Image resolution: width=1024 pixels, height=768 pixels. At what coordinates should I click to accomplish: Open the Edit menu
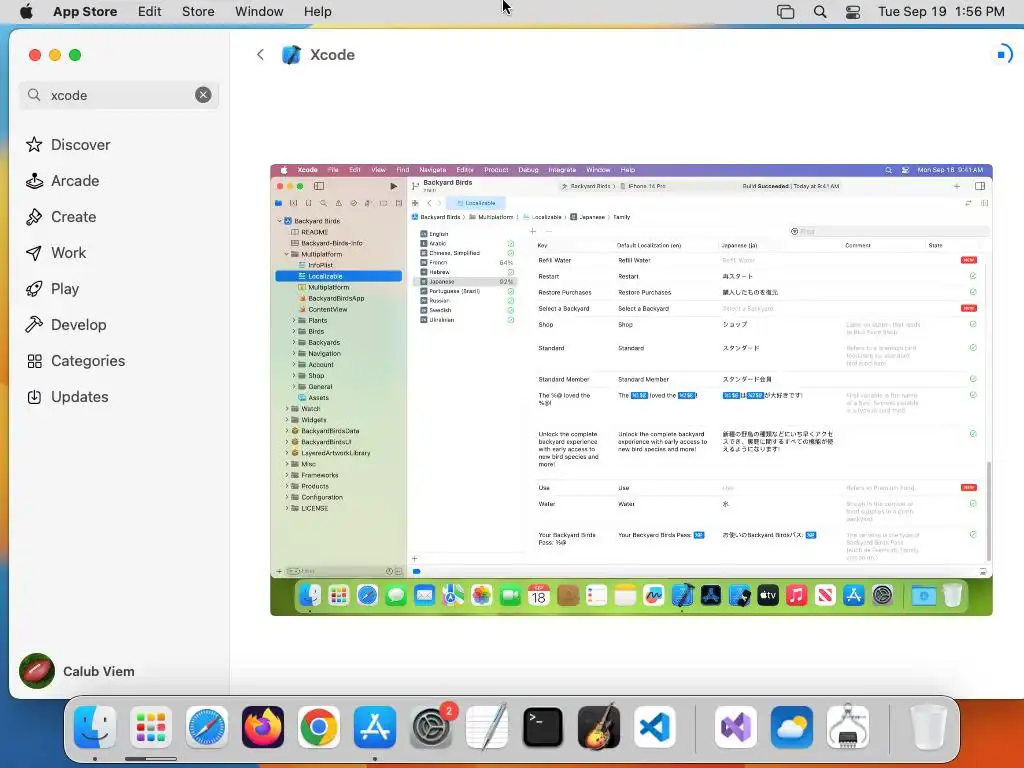[x=150, y=11]
